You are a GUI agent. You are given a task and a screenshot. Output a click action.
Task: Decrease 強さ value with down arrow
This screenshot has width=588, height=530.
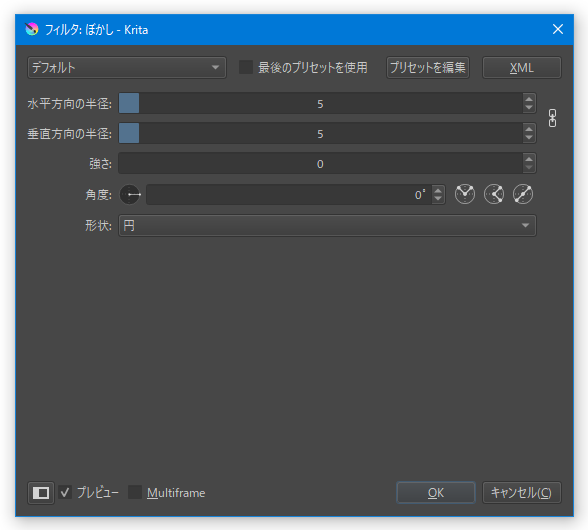(529, 168)
